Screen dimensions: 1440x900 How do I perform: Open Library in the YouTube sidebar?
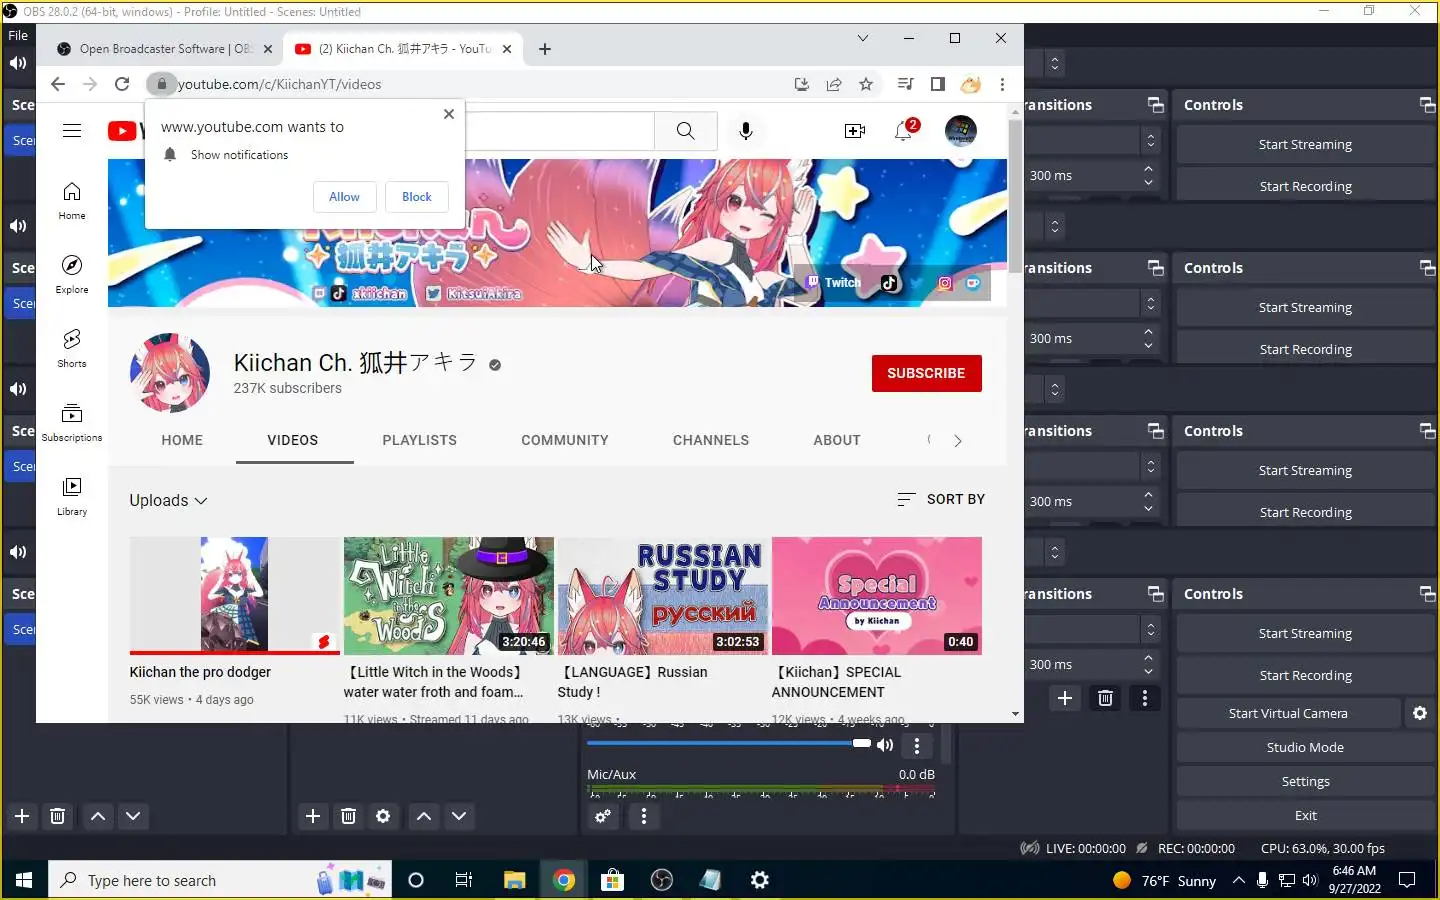pos(72,496)
